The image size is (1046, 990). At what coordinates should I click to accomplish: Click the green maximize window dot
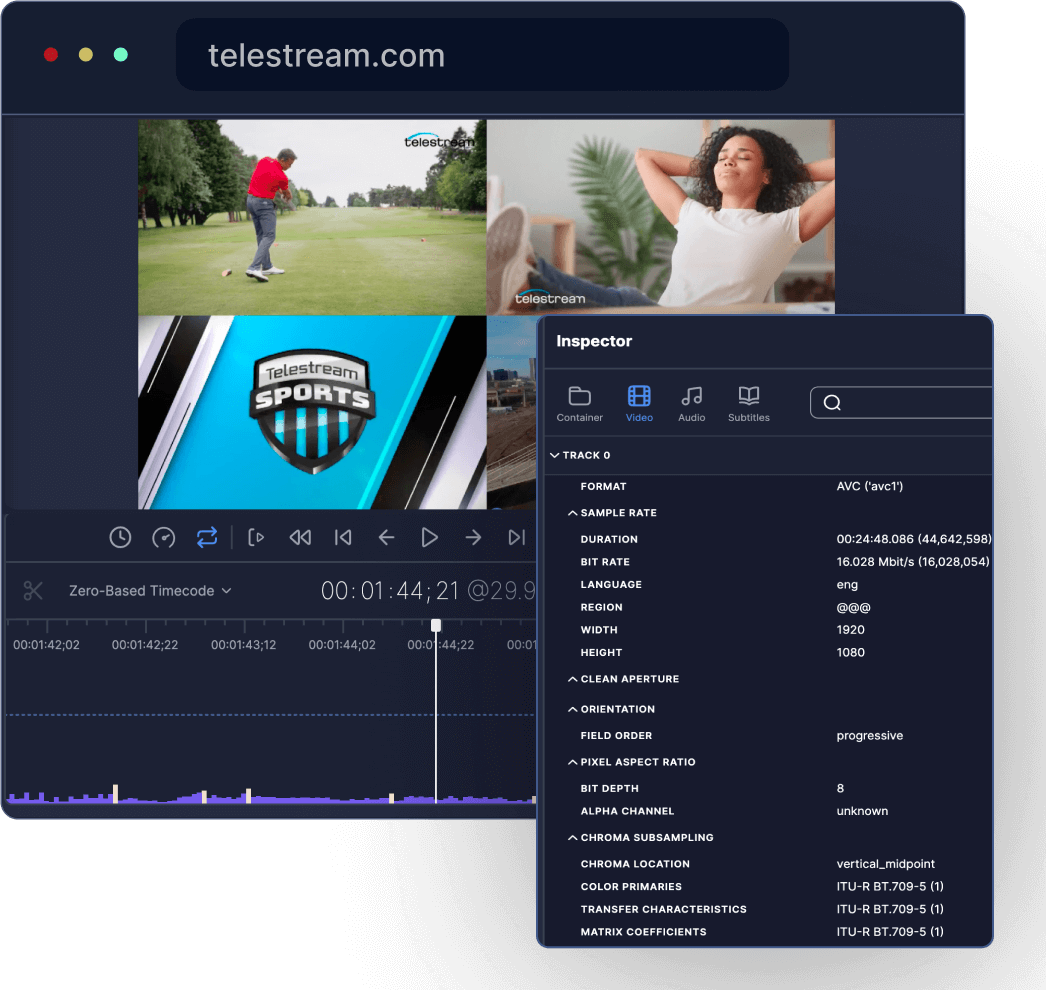coord(121,55)
